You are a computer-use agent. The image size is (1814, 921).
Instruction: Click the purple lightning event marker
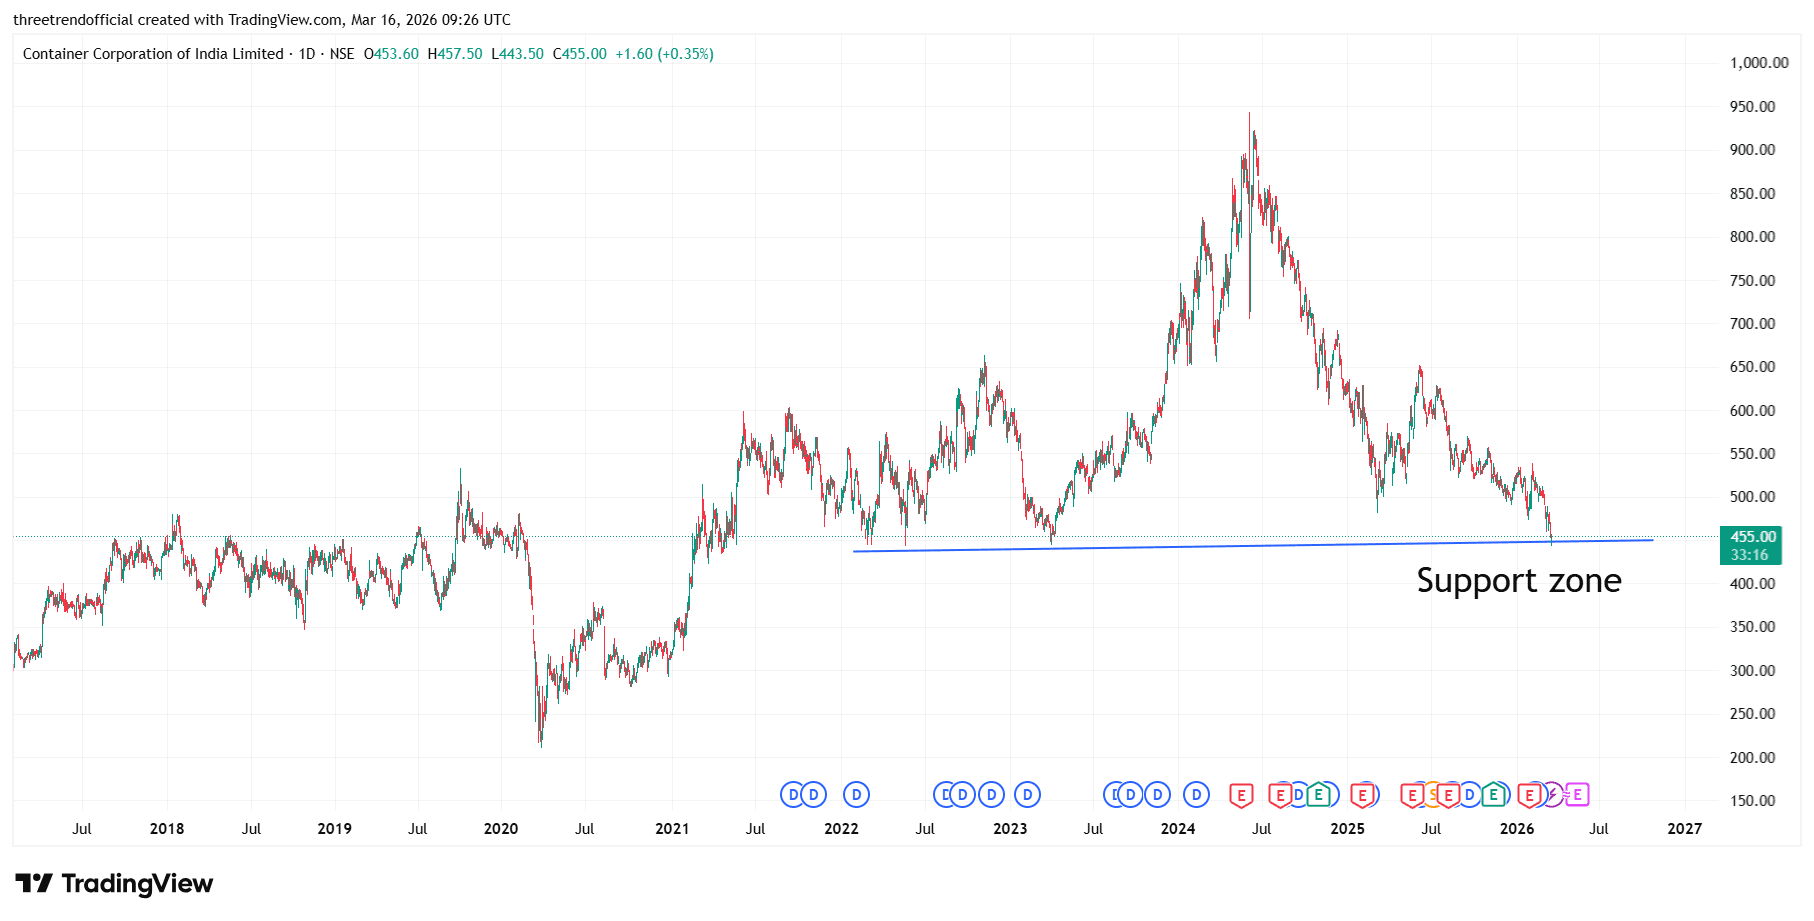click(1552, 795)
